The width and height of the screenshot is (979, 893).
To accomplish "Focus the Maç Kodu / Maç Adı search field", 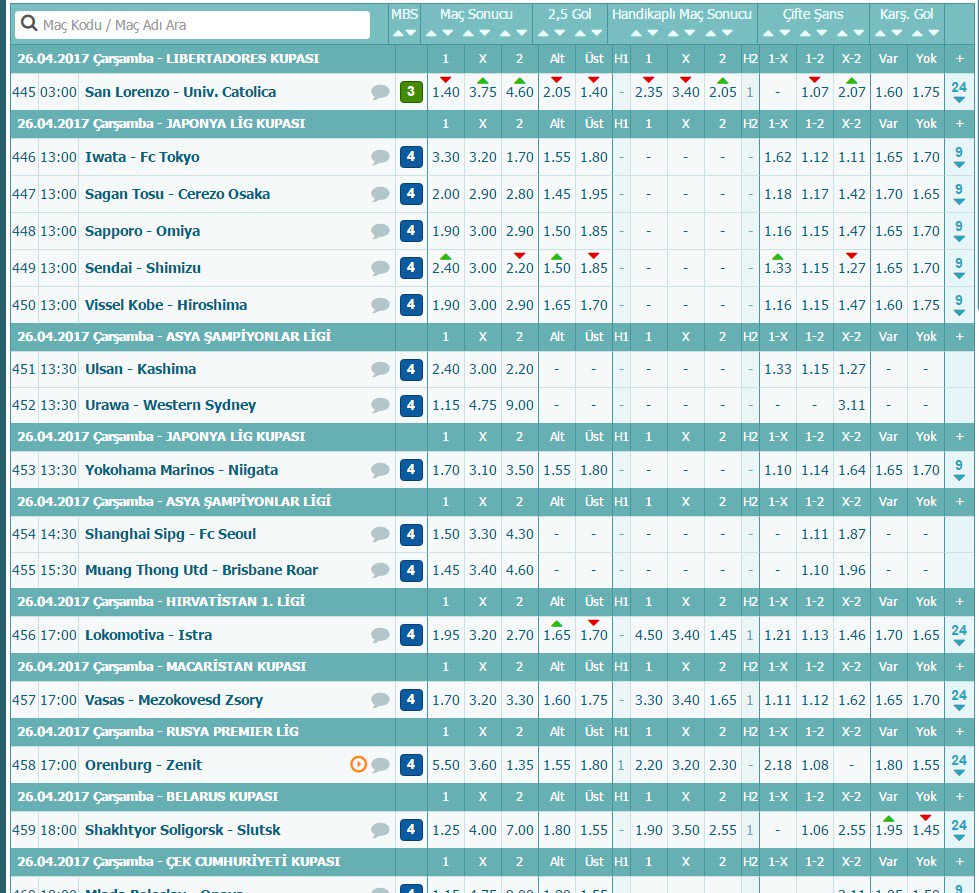I will click(192, 24).
